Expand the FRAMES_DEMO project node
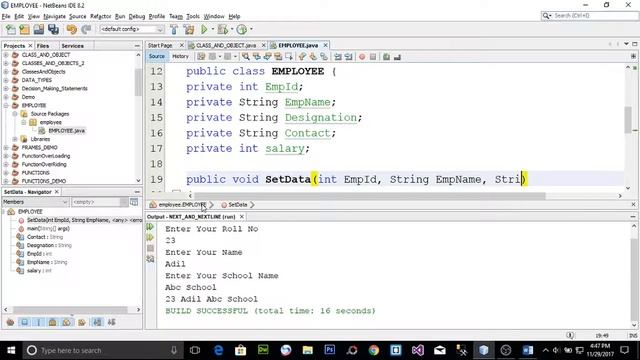This screenshot has width=640, height=360. (6, 147)
